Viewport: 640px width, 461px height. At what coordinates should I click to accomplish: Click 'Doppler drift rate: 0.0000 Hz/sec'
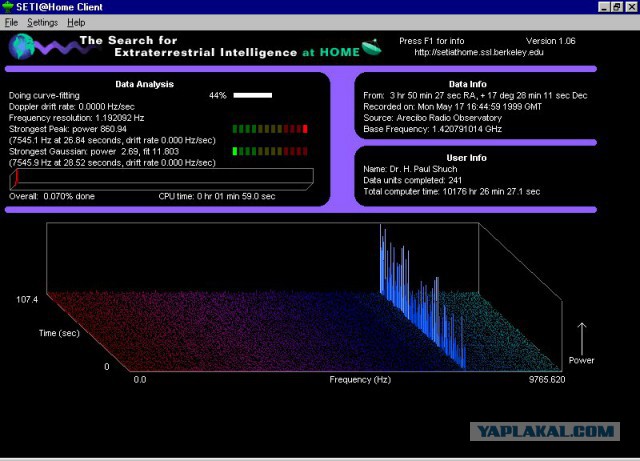tap(71, 107)
